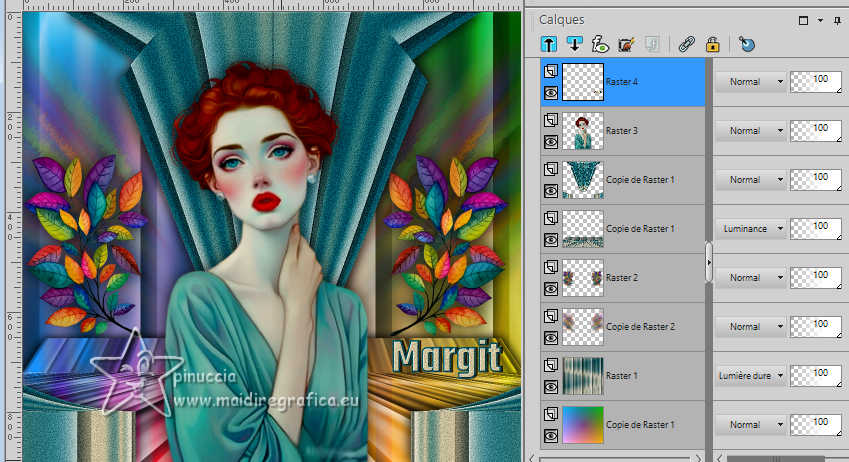Open the Lumière dure blend mode dropdown
The image size is (849, 462).
pyautogui.click(x=751, y=375)
